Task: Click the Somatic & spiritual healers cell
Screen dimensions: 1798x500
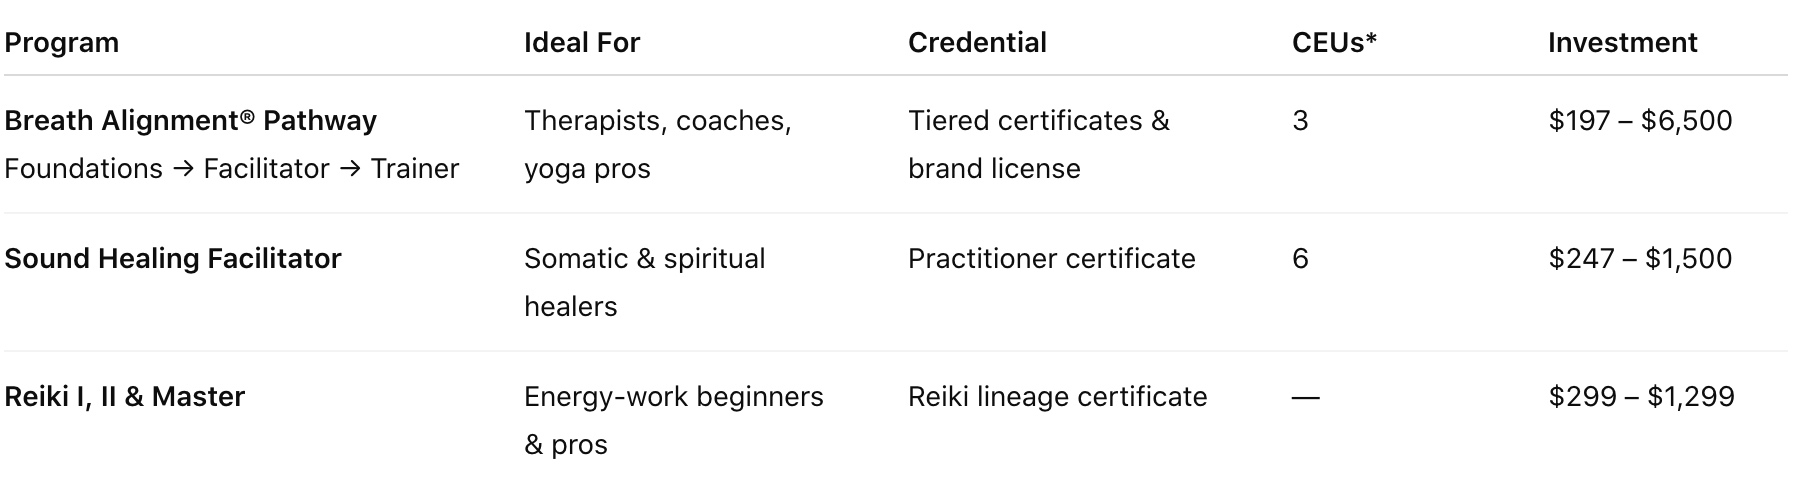Action: pyautogui.click(x=645, y=282)
